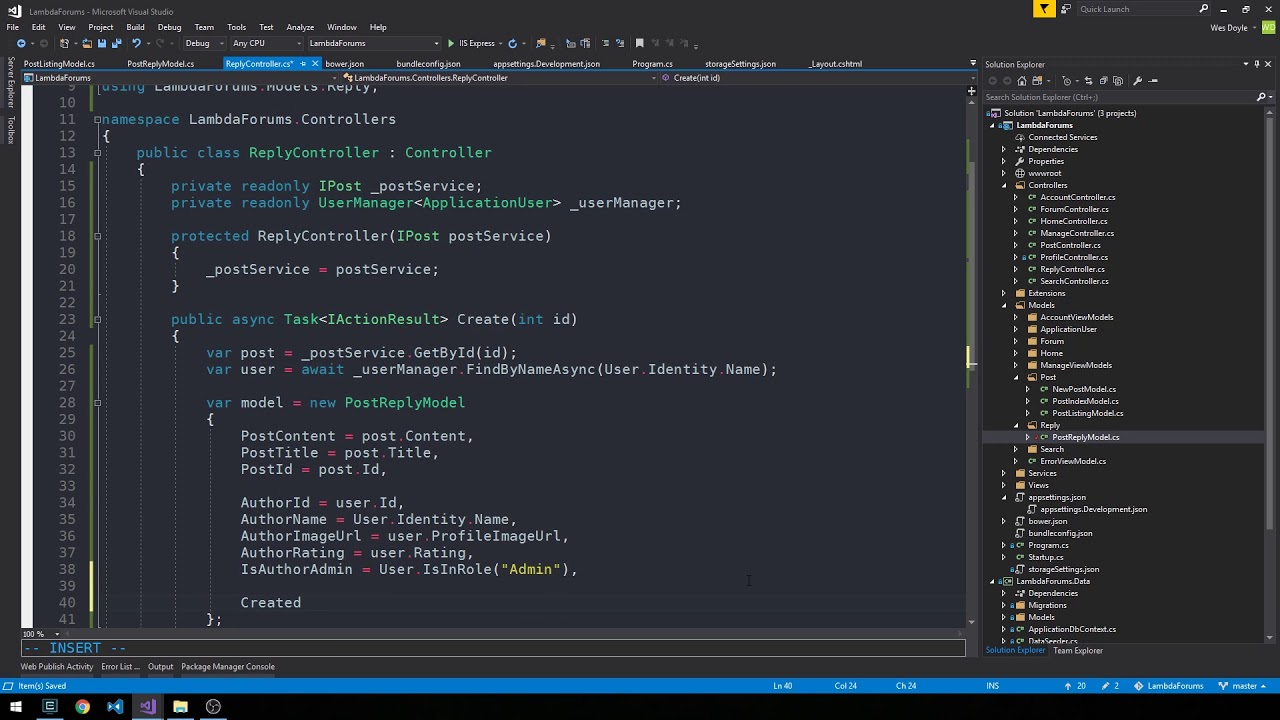The height and width of the screenshot is (720, 1280).
Task: Collapse the Controllers folder in Solution Explorer
Action: pyautogui.click(x=1004, y=186)
